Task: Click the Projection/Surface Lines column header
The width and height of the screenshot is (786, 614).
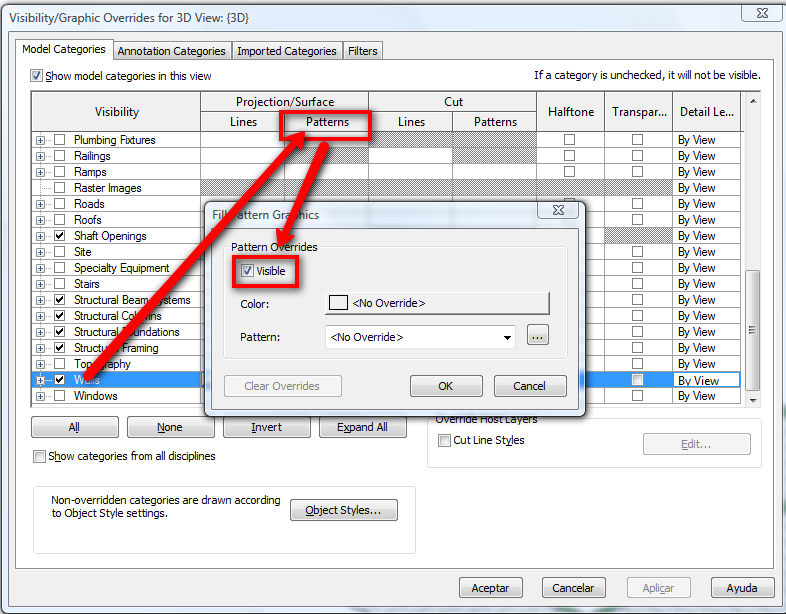Action: pyautogui.click(x=243, y=122)
